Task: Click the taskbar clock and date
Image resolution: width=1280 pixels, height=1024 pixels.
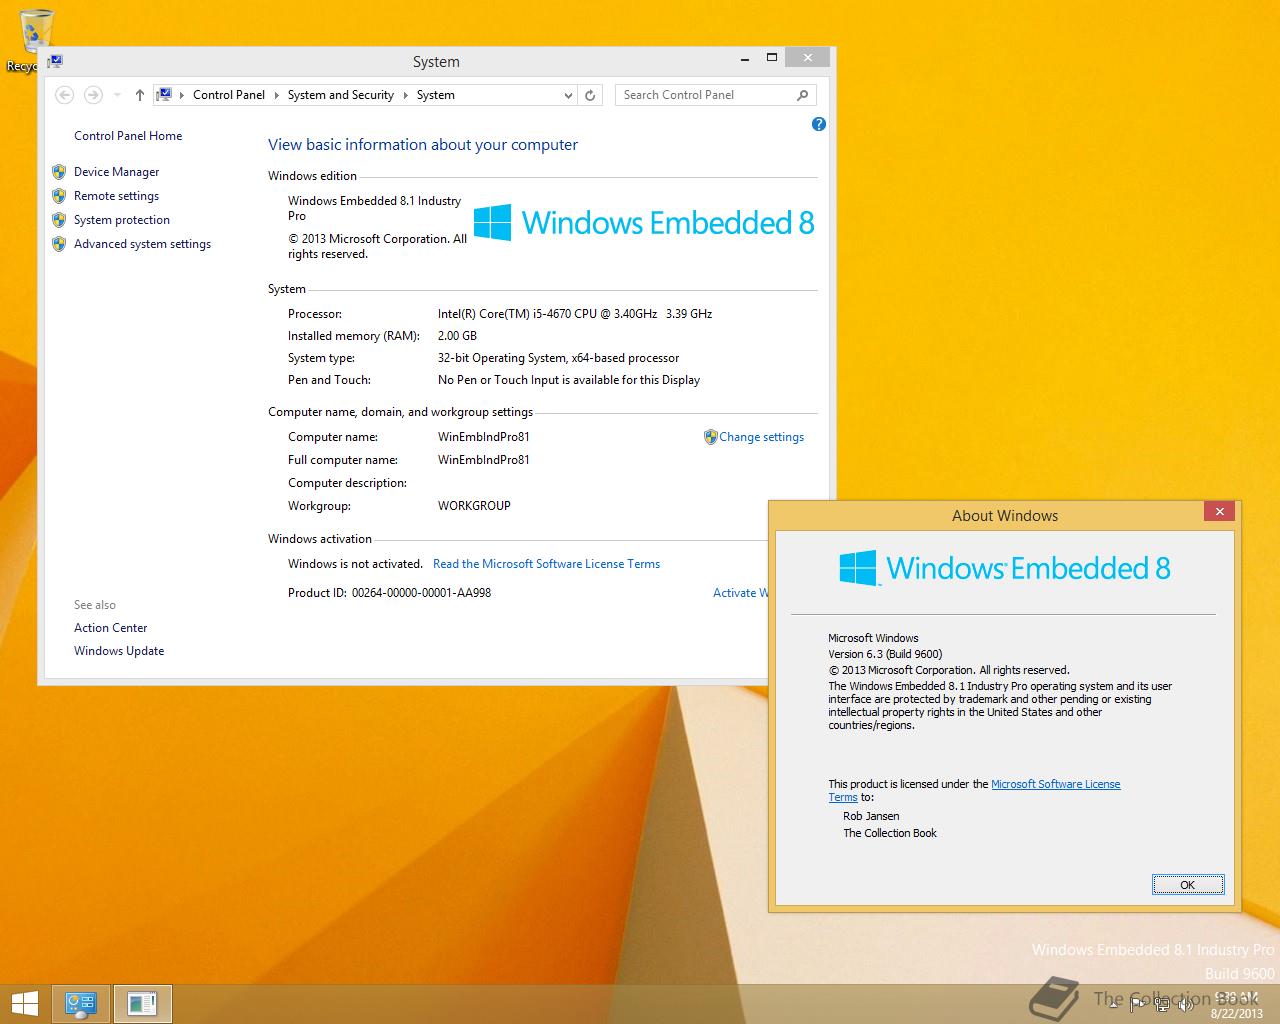Action: coord(1237,1004)
